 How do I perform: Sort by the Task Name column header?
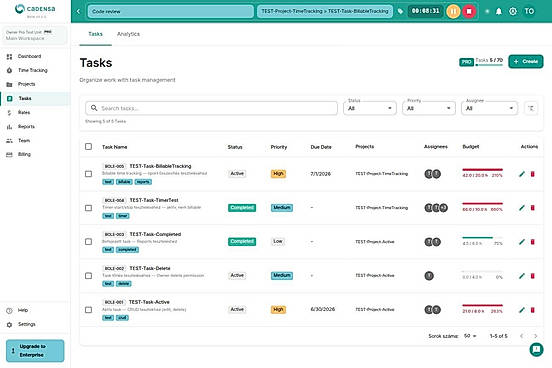click(114, 147)
